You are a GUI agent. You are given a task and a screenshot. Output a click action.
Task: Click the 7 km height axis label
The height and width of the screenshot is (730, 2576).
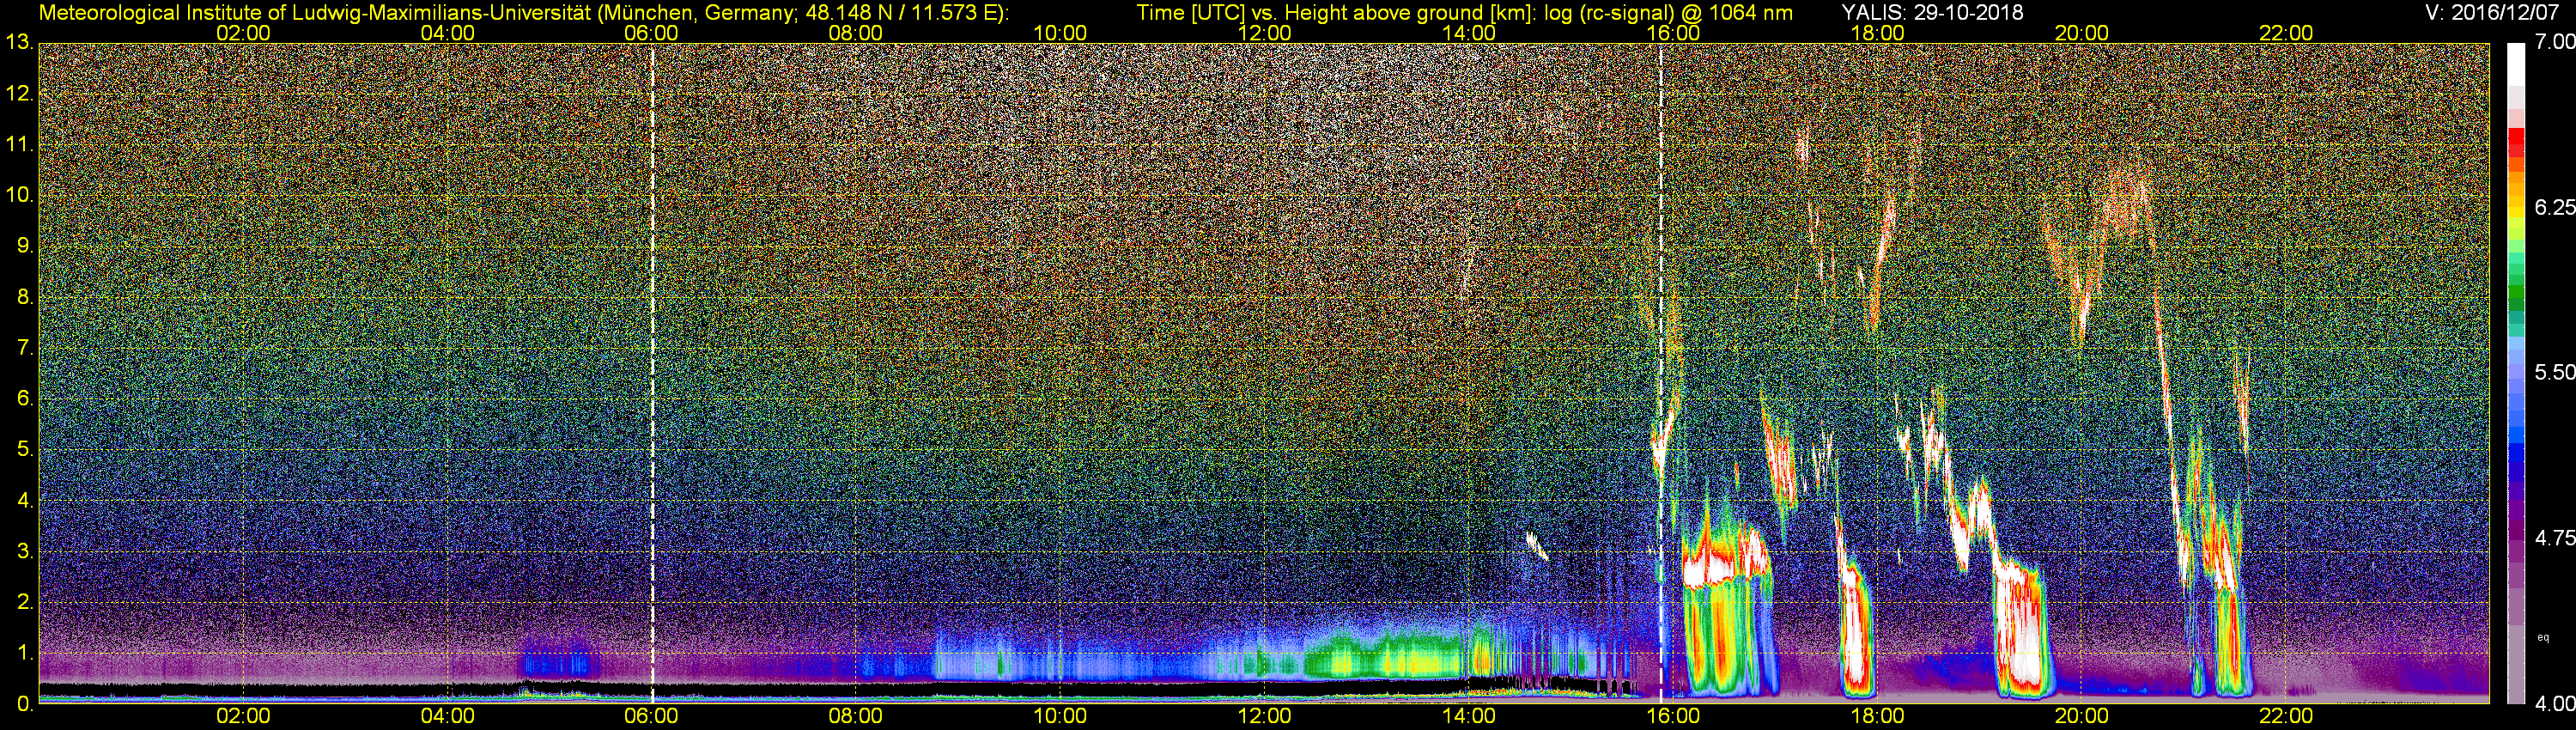pos(26,348)
